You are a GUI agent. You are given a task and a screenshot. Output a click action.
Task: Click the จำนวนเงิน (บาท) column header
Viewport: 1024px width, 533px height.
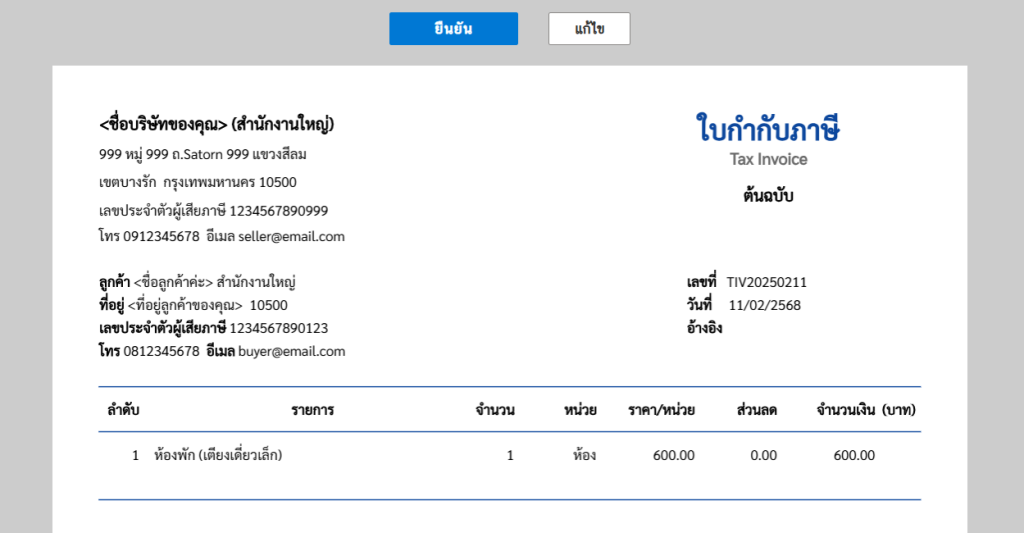coord(866,410)
